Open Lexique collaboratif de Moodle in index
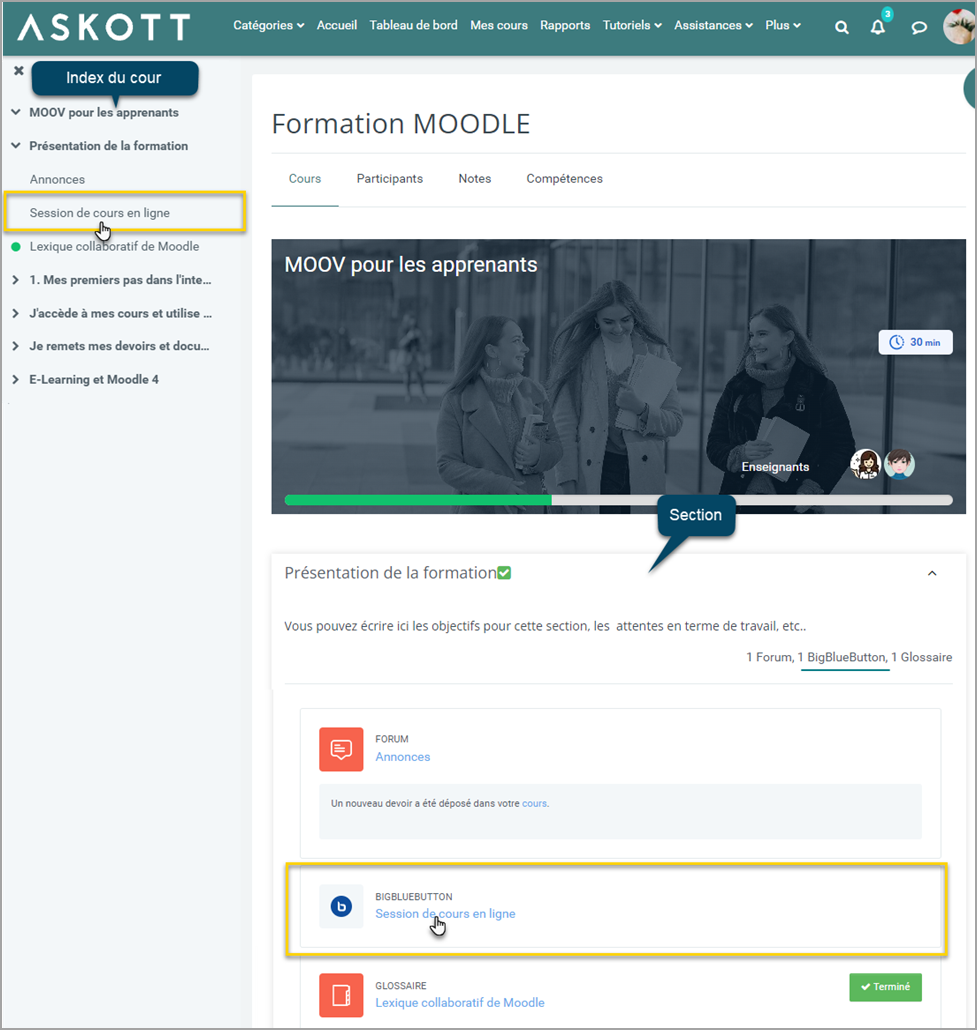The width and height of the screenshot is (977, 1030). [114, 246]
